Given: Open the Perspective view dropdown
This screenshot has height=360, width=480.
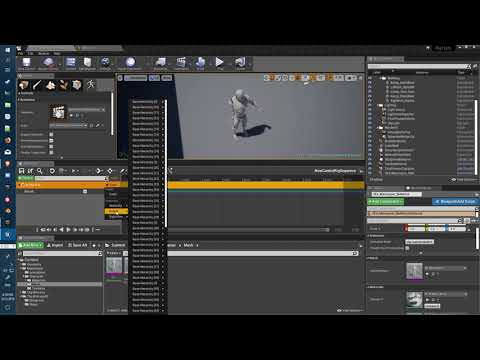Looking at the screenshot, I should (x=135, y=78).
